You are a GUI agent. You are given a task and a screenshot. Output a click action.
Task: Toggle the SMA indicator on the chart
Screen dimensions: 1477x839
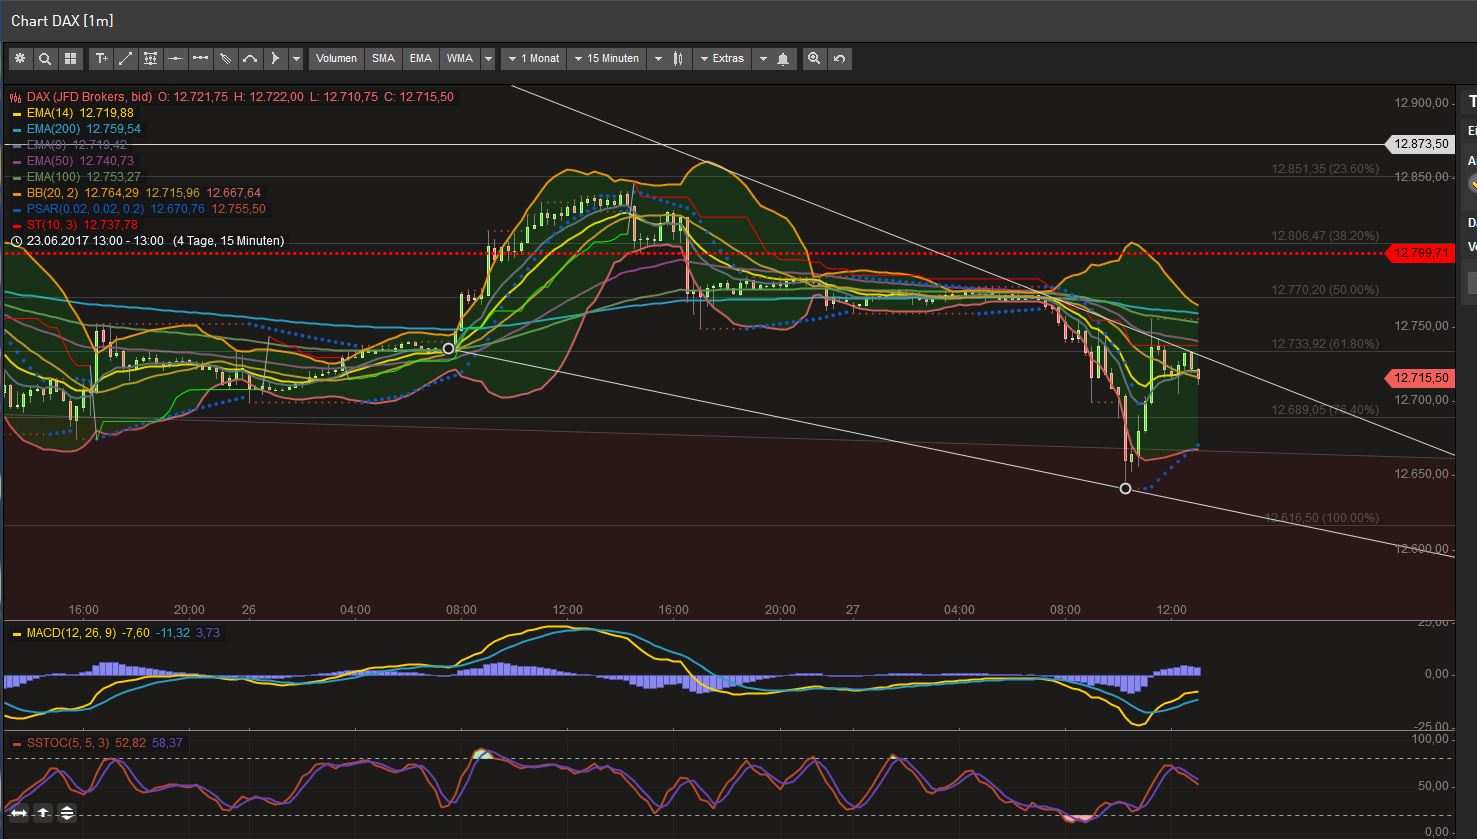click(x=383, y=58)
